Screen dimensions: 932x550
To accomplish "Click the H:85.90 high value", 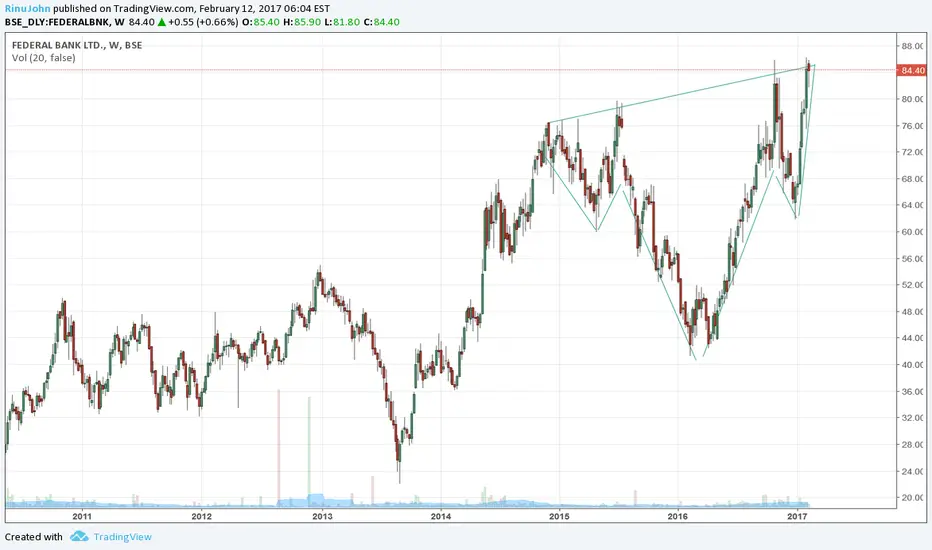I will click(302, 22).
